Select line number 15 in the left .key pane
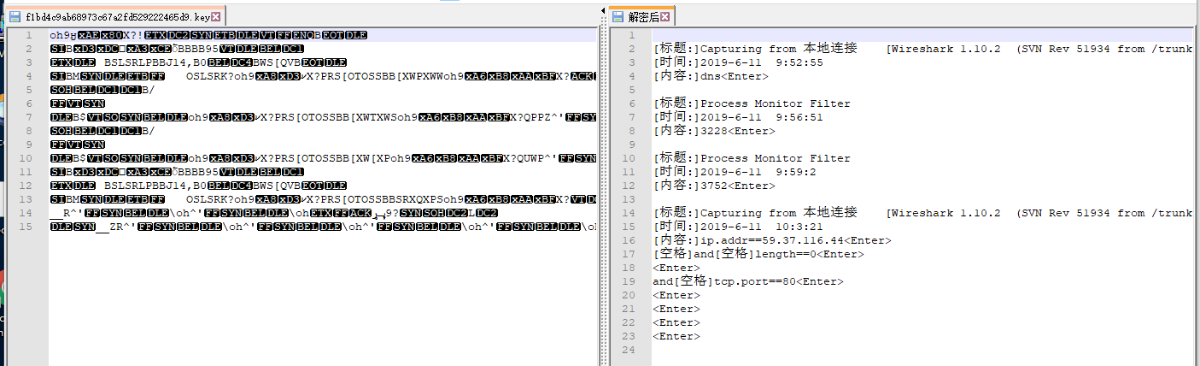This screenshot has height=366, width=1200. tap(27, 227)
